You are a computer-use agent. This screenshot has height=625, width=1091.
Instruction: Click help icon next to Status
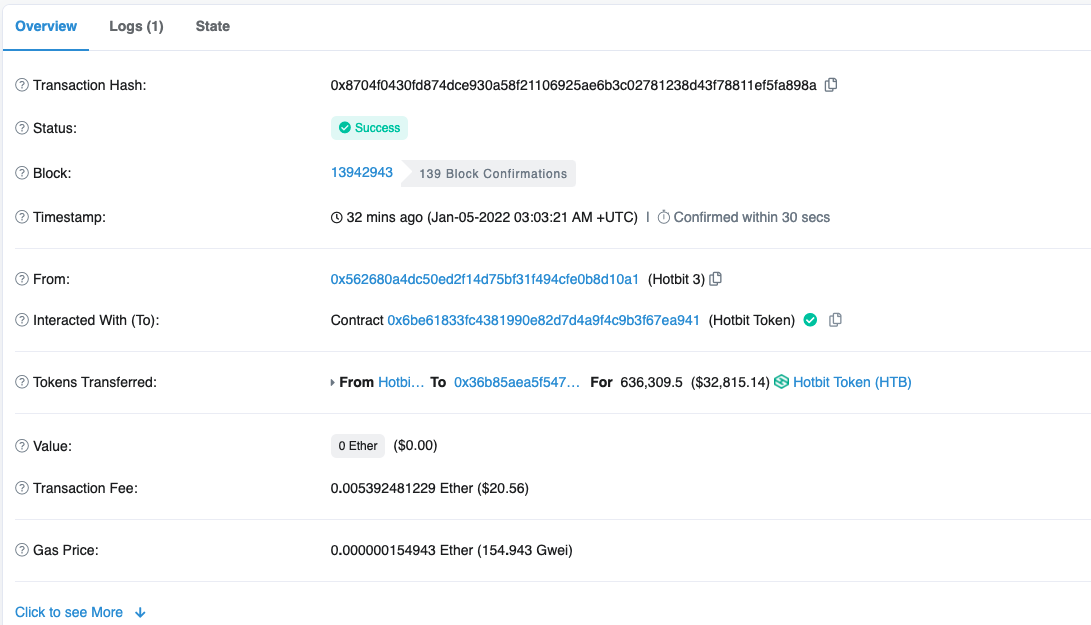[x=22, y=128]
